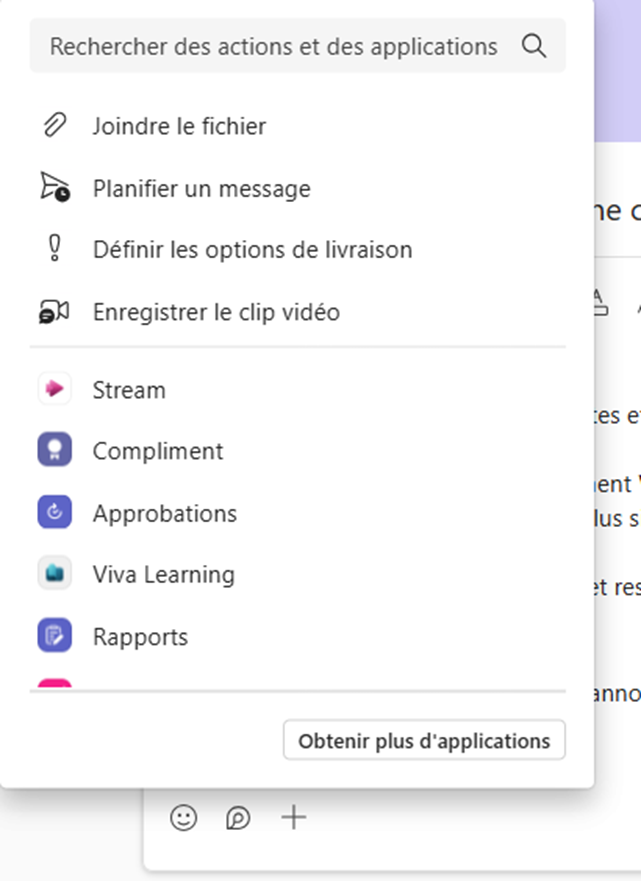Image resolution: width=641 pixels, height=881 pixels.
Task: Click the magnifying glass search icon
Action: coord(534,46)
